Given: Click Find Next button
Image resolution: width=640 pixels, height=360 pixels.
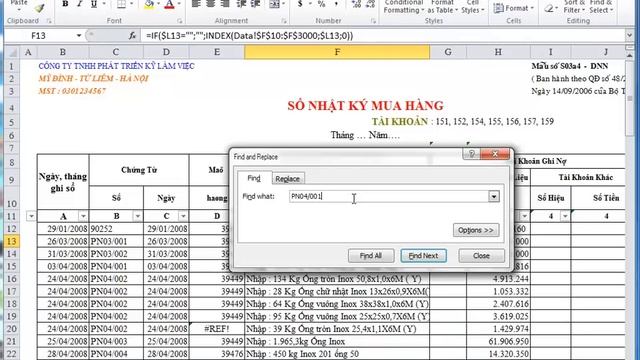Looking at the screenshot, I should pyautogui.click(x=423, y=256).
